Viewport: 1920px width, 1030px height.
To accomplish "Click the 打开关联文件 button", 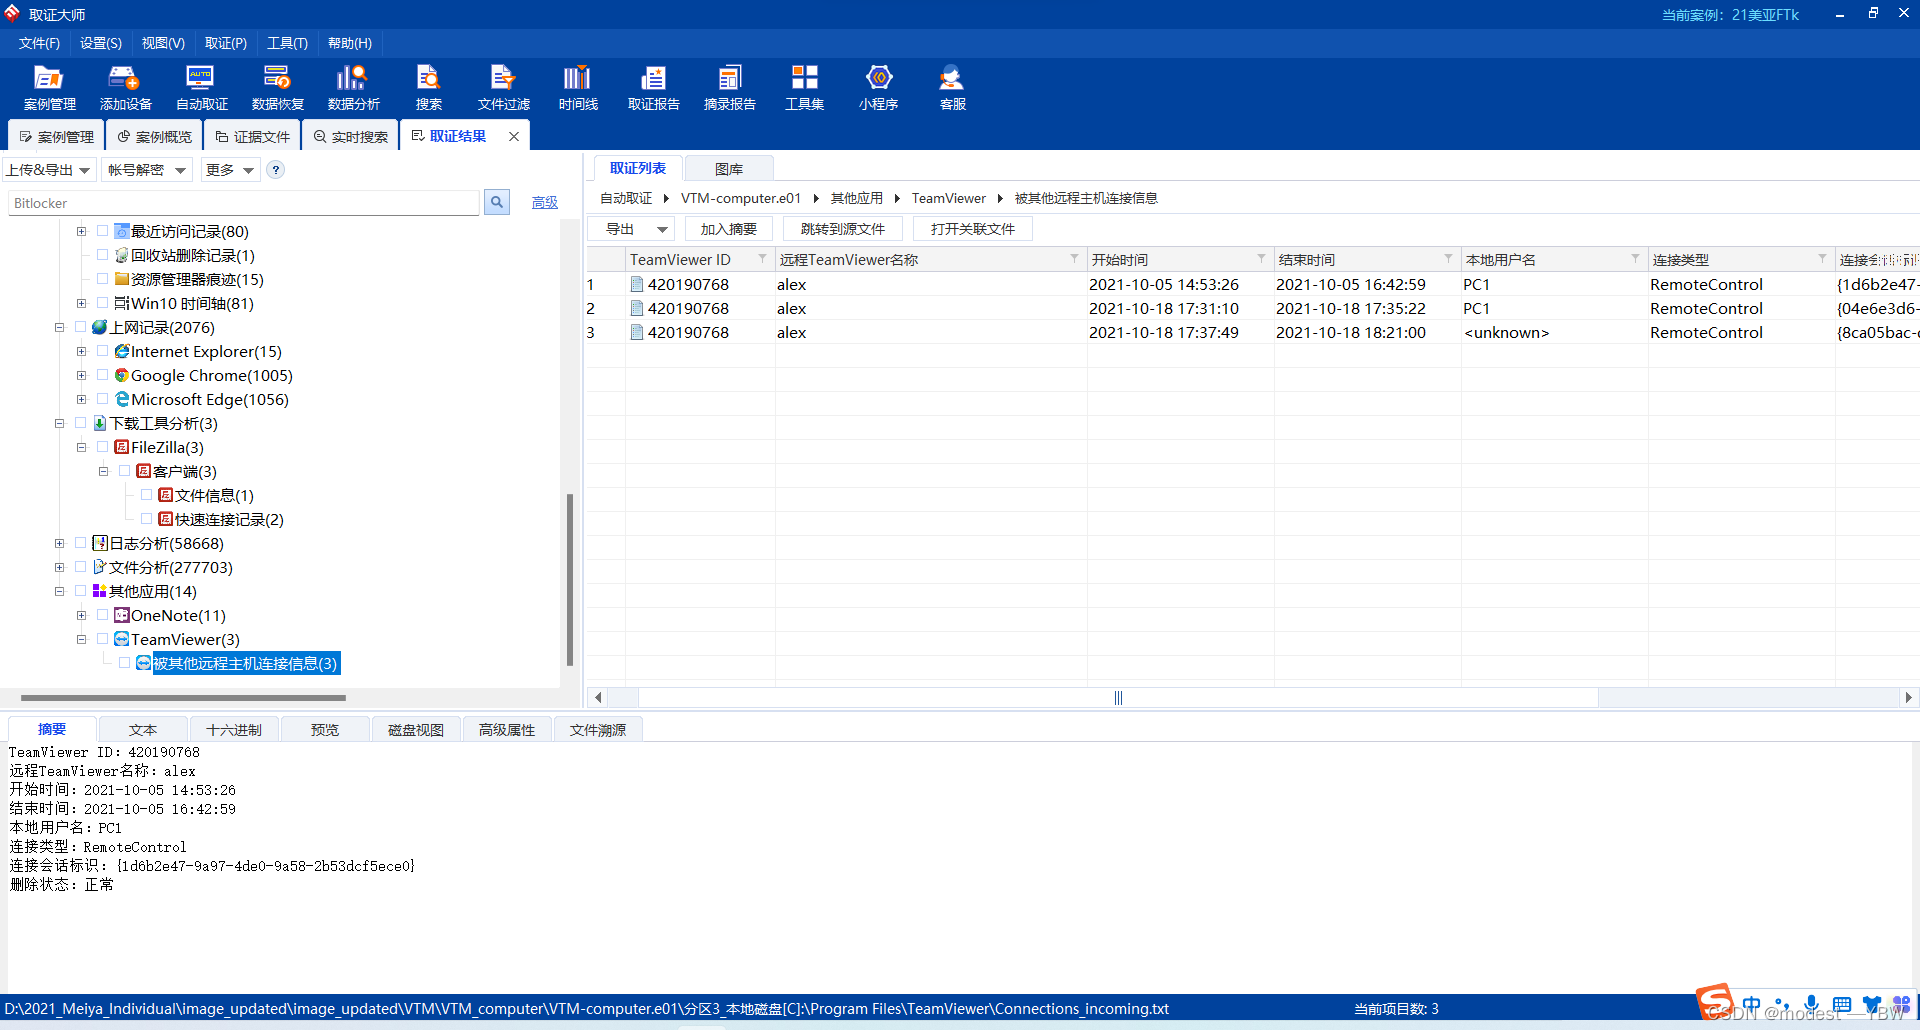I will tap(973, 229).
